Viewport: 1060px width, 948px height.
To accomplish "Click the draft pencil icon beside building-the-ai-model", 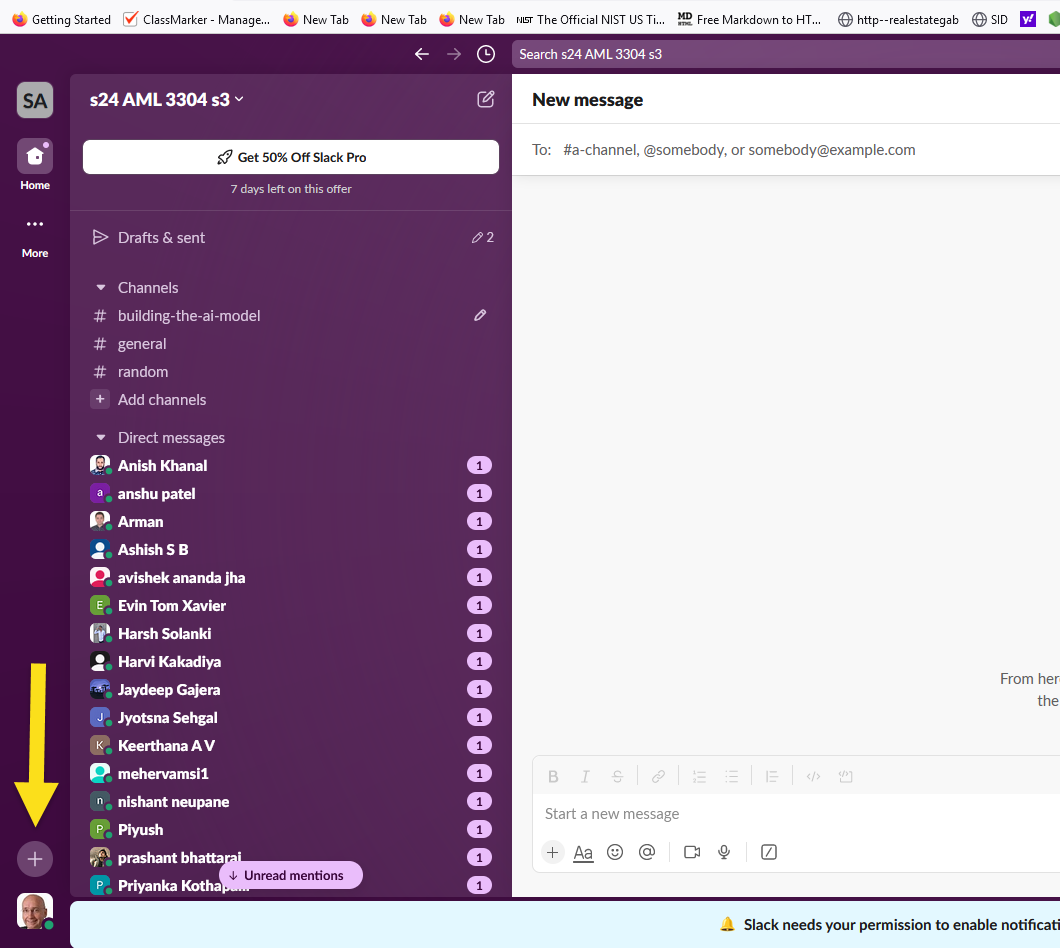I will pyautogui.click(x=480, y=315).
